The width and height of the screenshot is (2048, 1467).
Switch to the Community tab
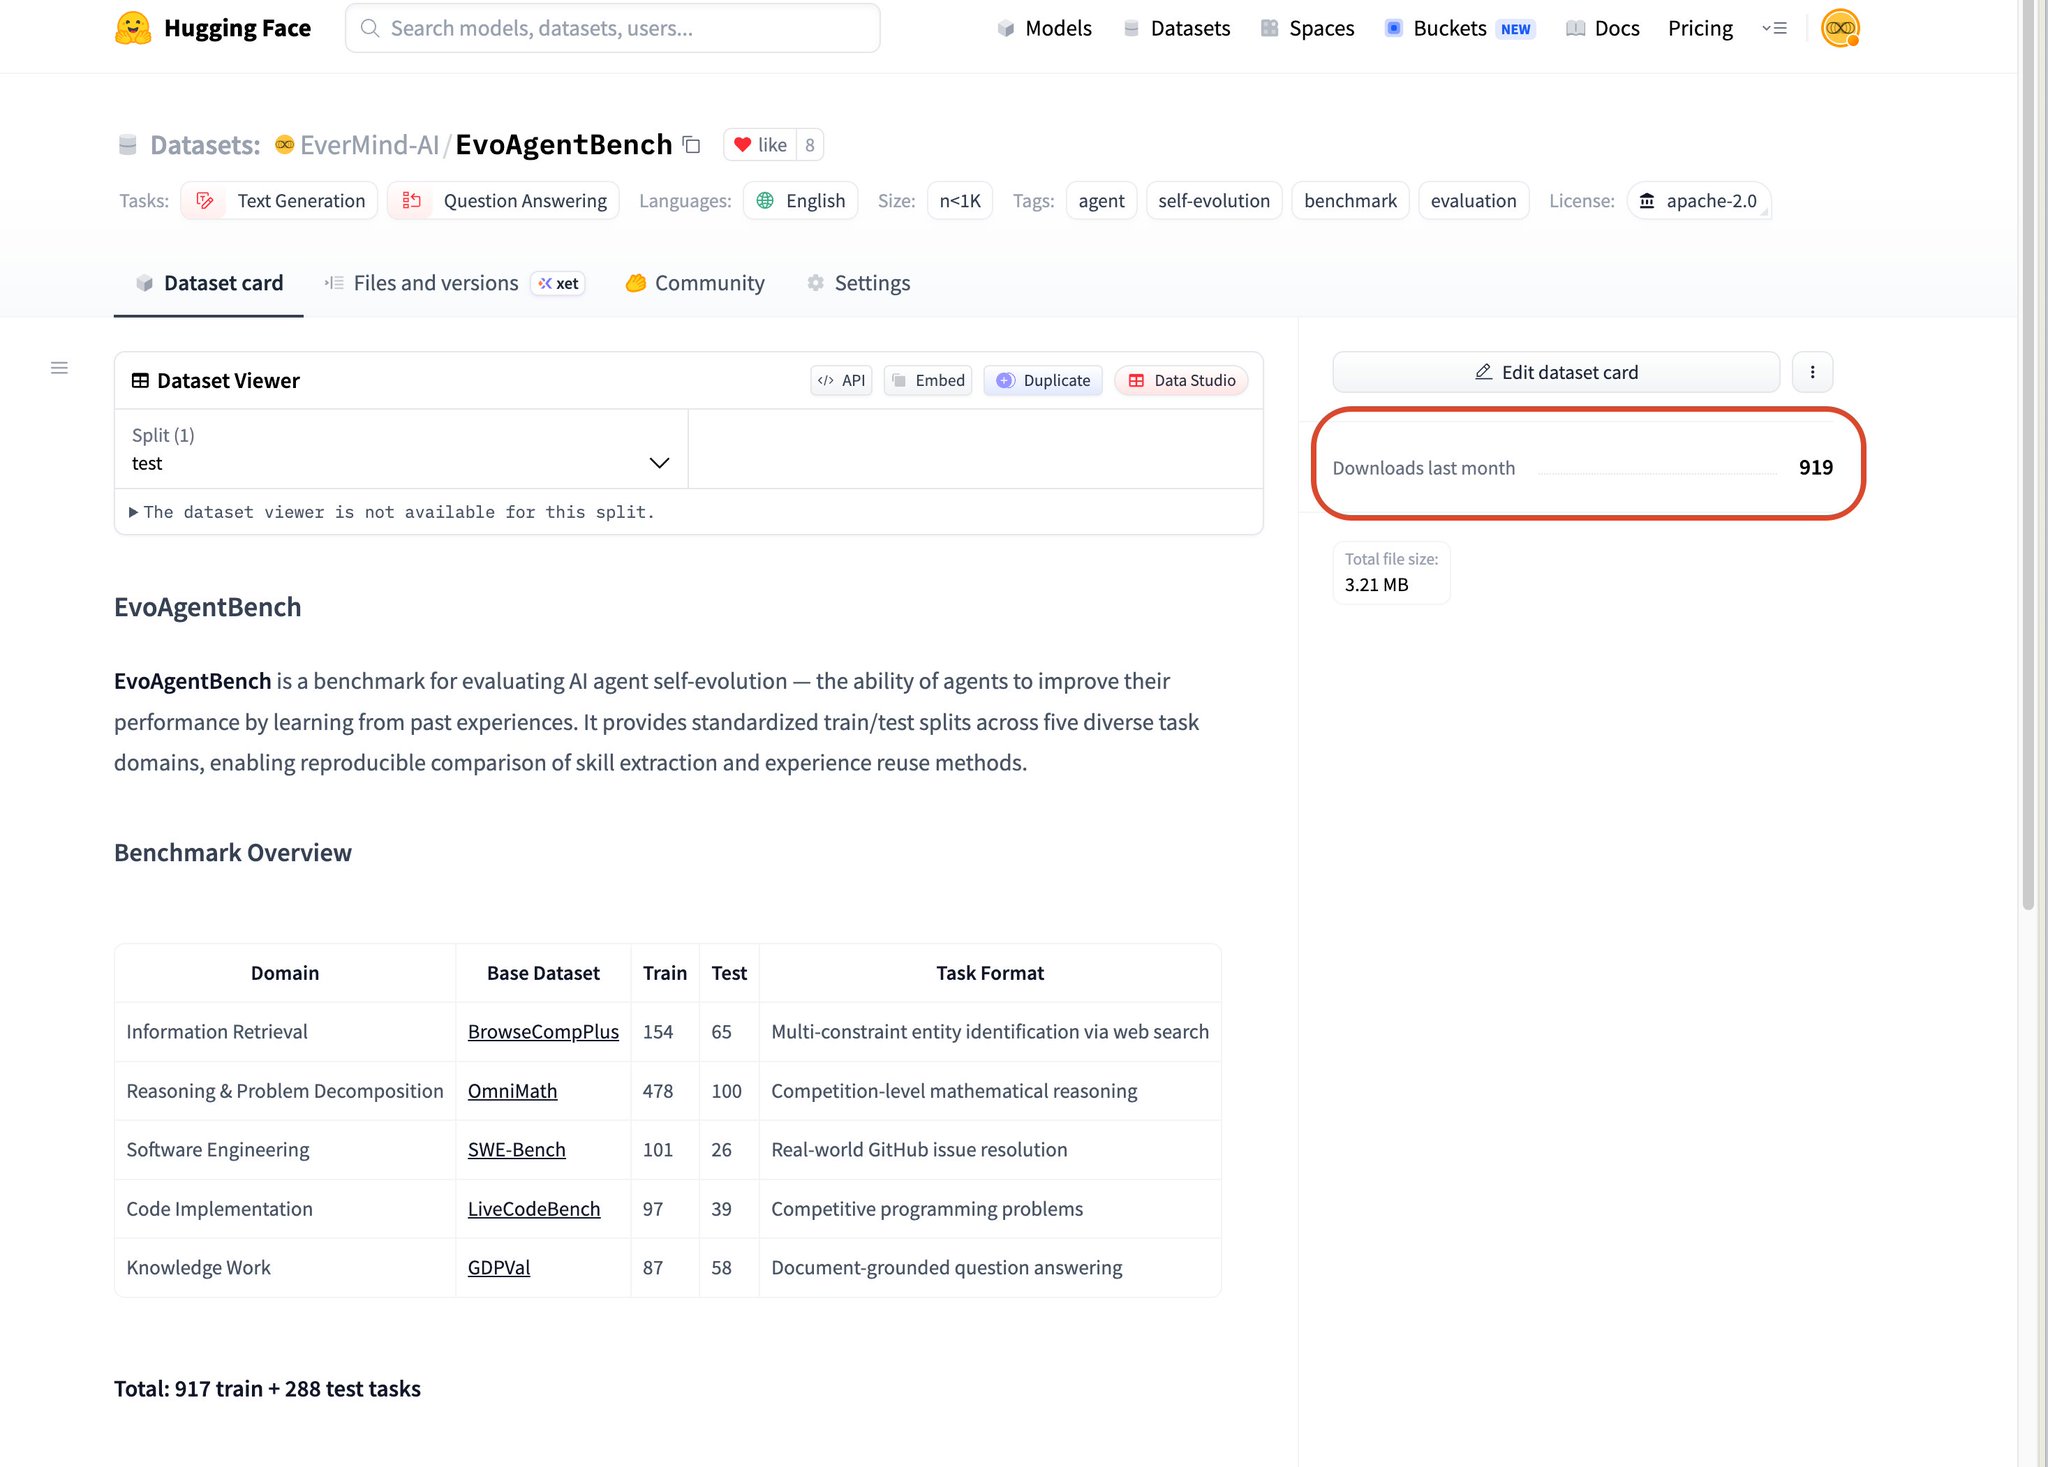(x=695, y=283)
